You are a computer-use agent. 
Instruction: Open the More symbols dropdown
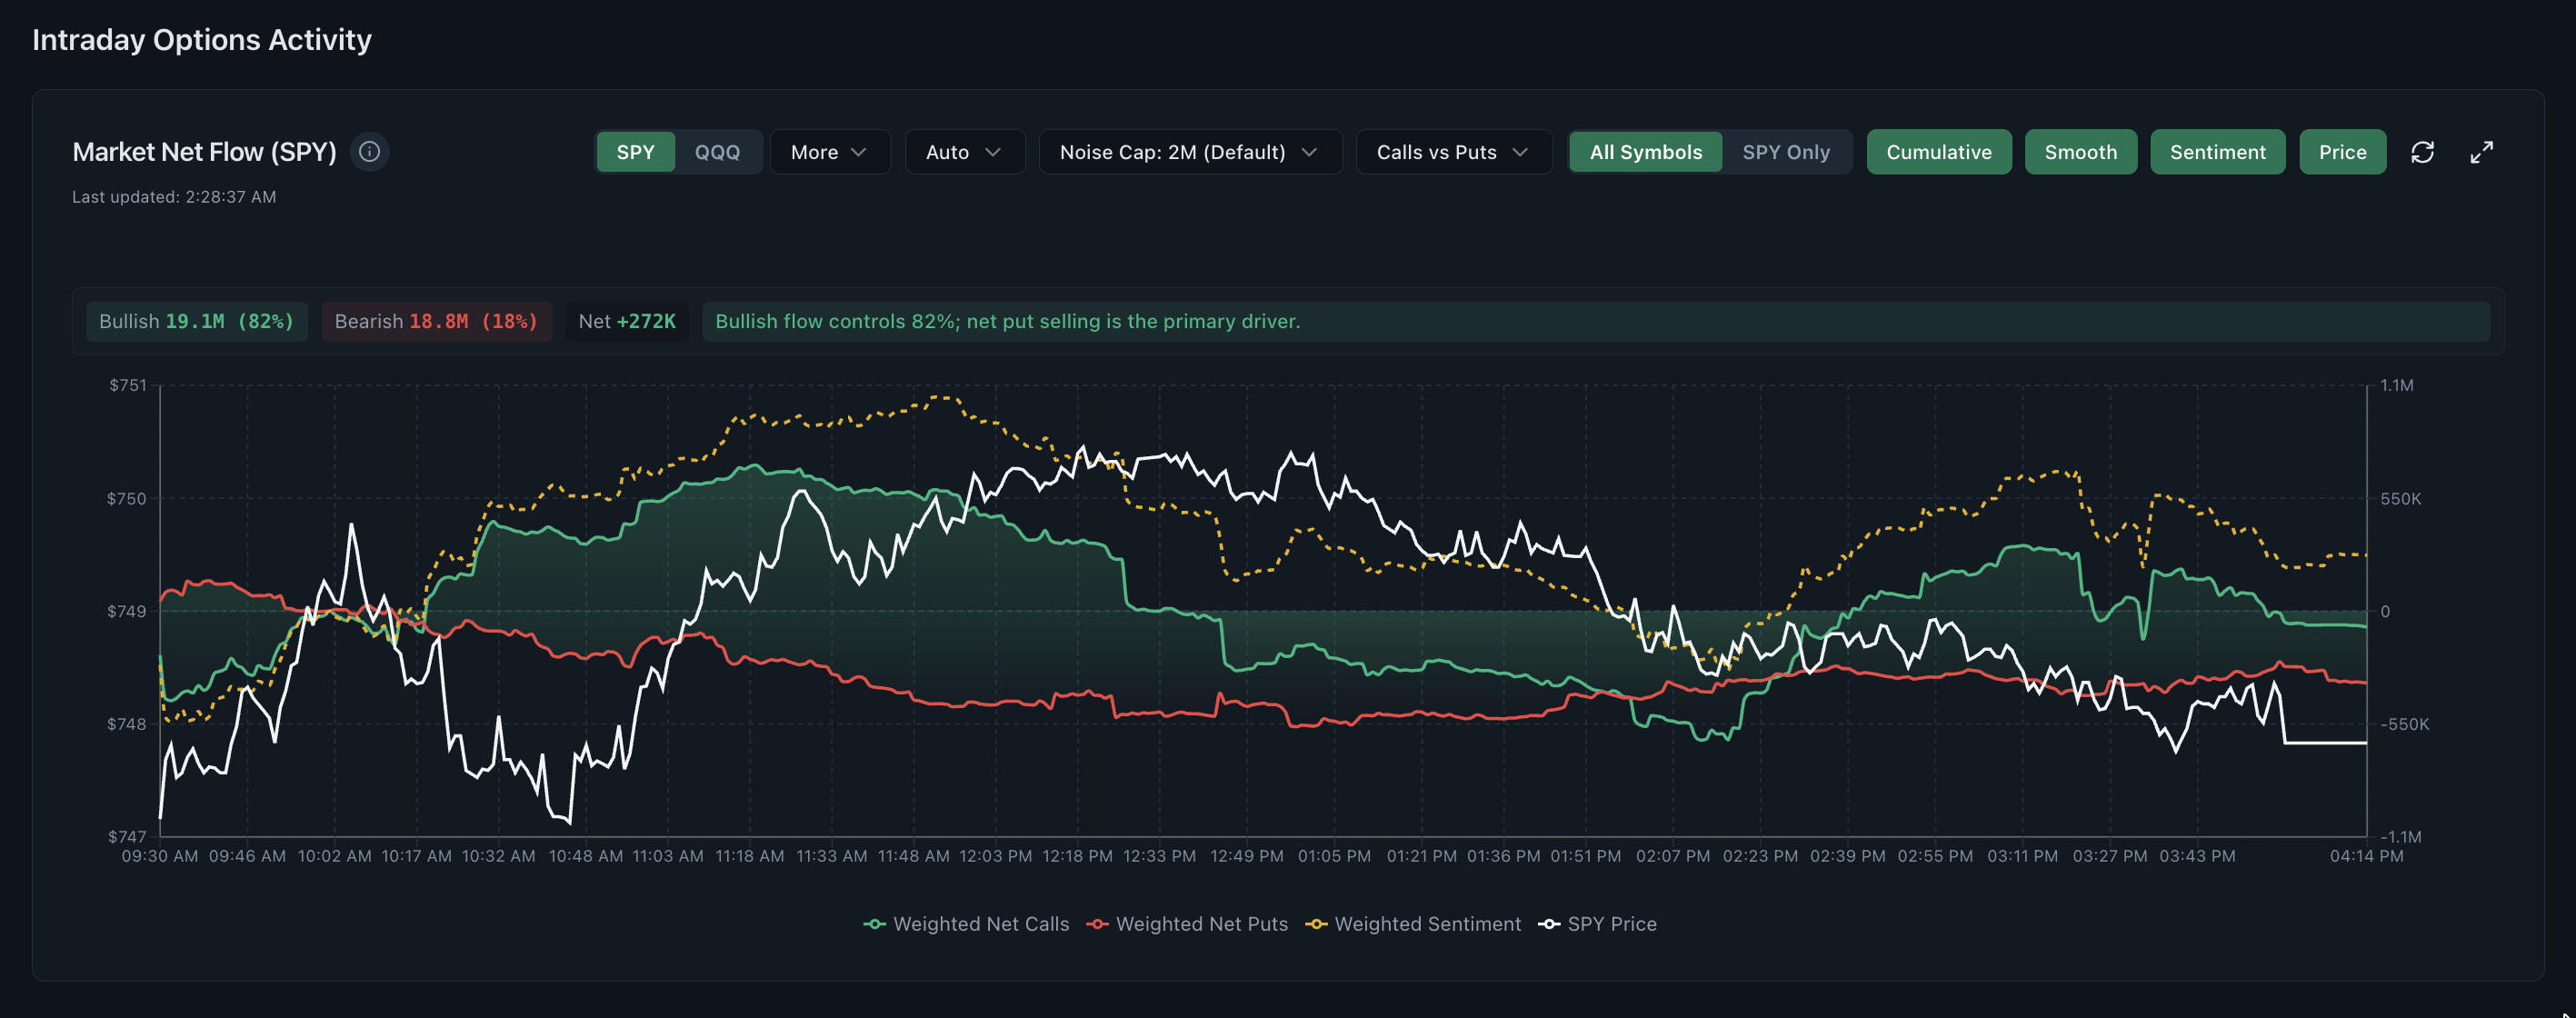click(x=829, y=152)
